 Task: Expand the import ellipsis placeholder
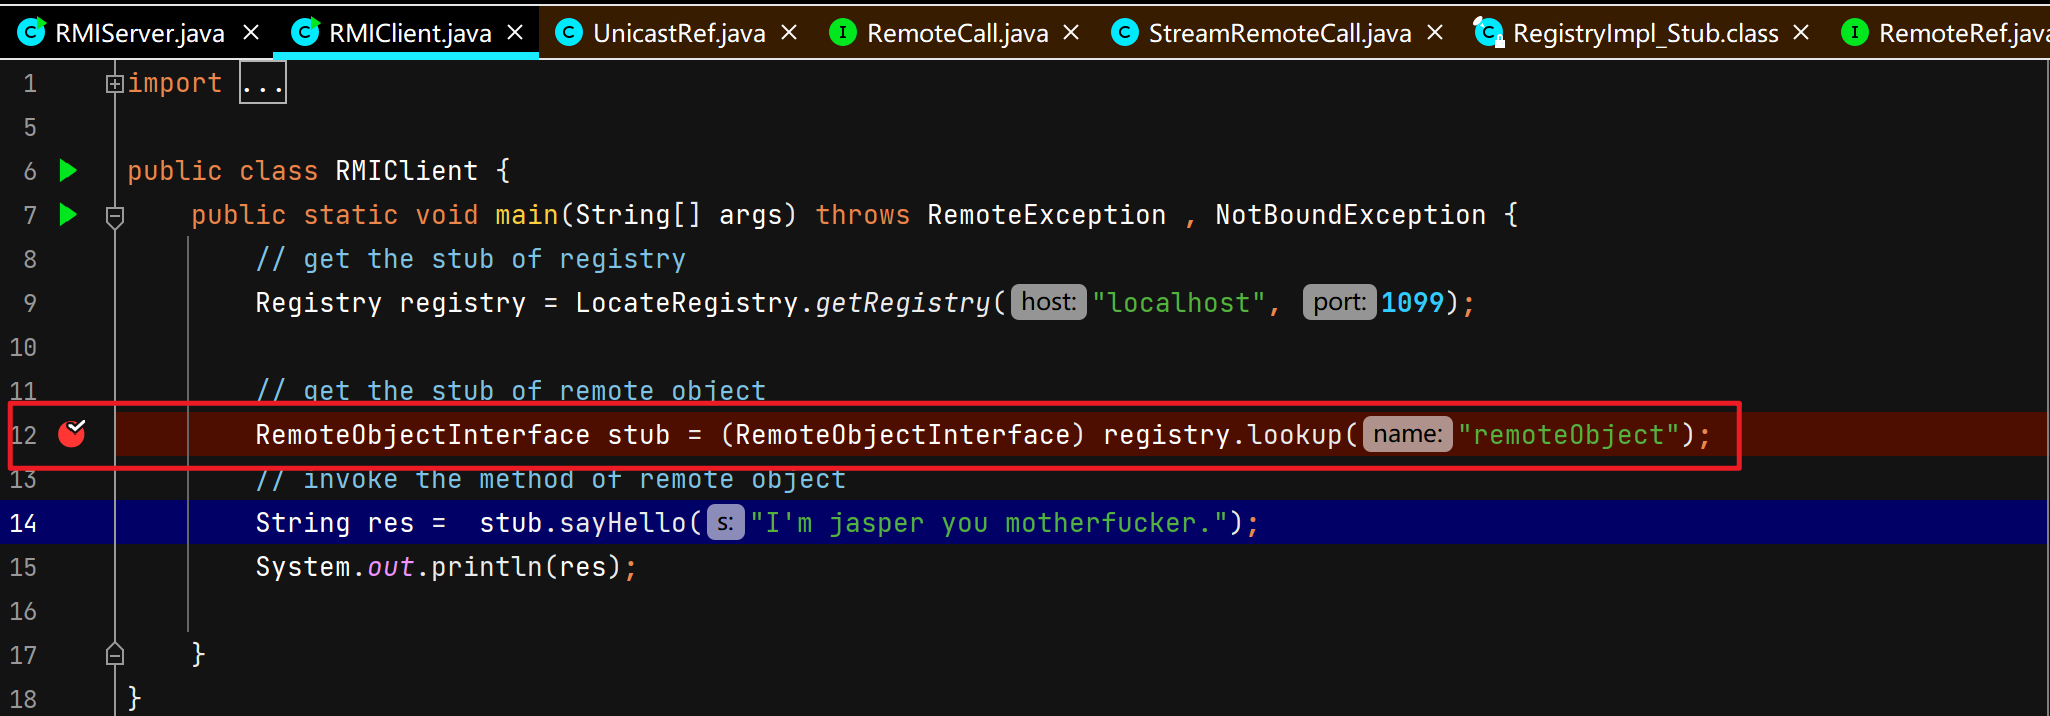coord(263,83)
